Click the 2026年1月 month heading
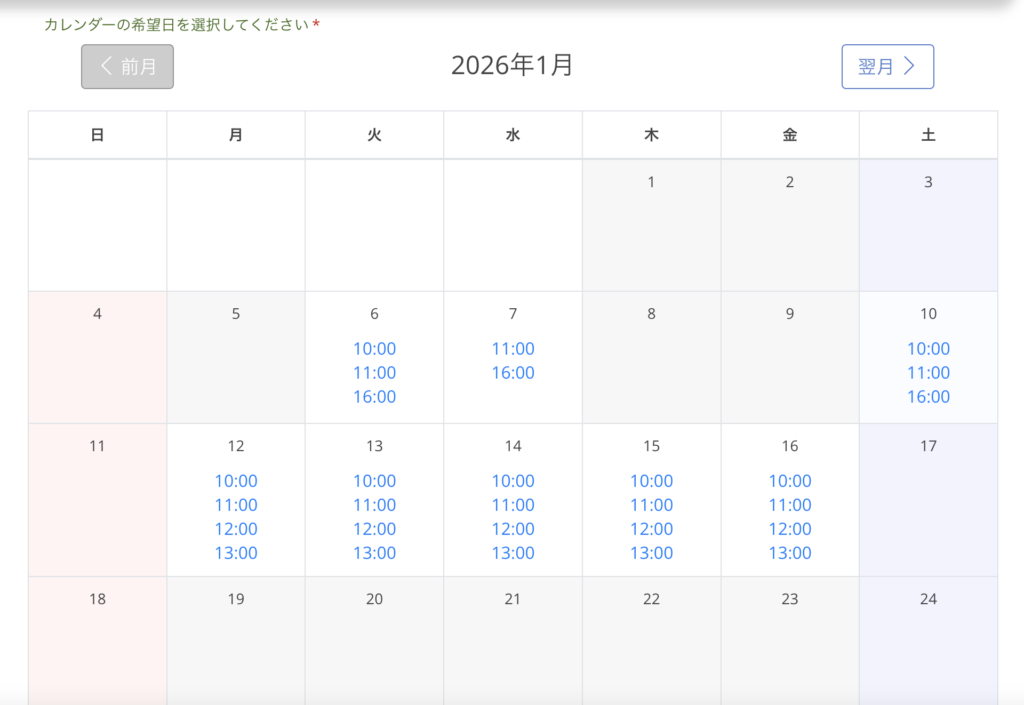This screenshot has width=1024, height=705. point(512,66)
